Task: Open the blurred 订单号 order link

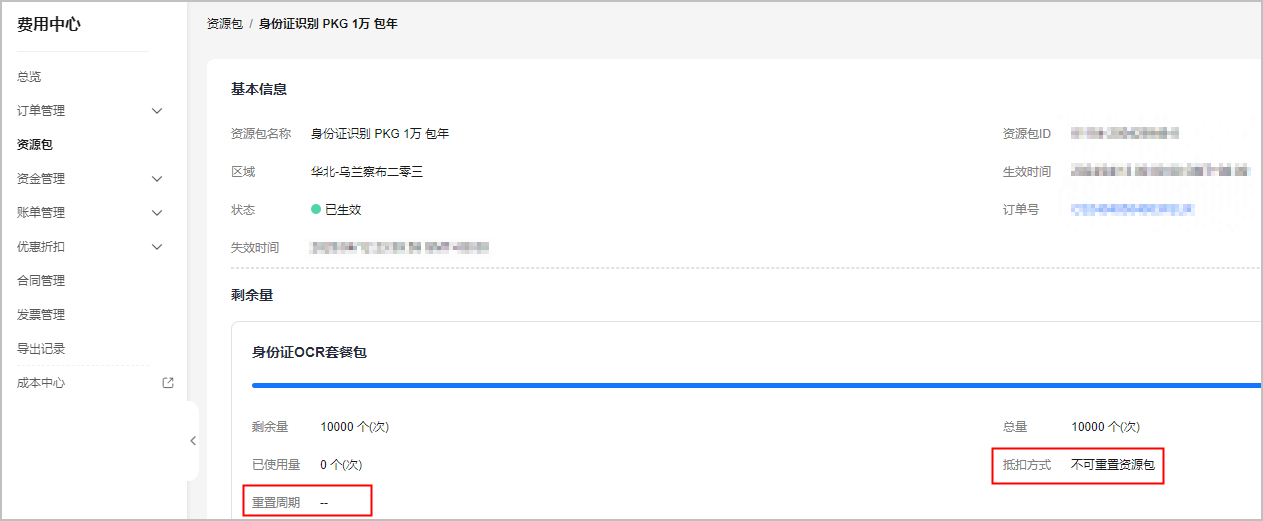Action: point(1132,210)
